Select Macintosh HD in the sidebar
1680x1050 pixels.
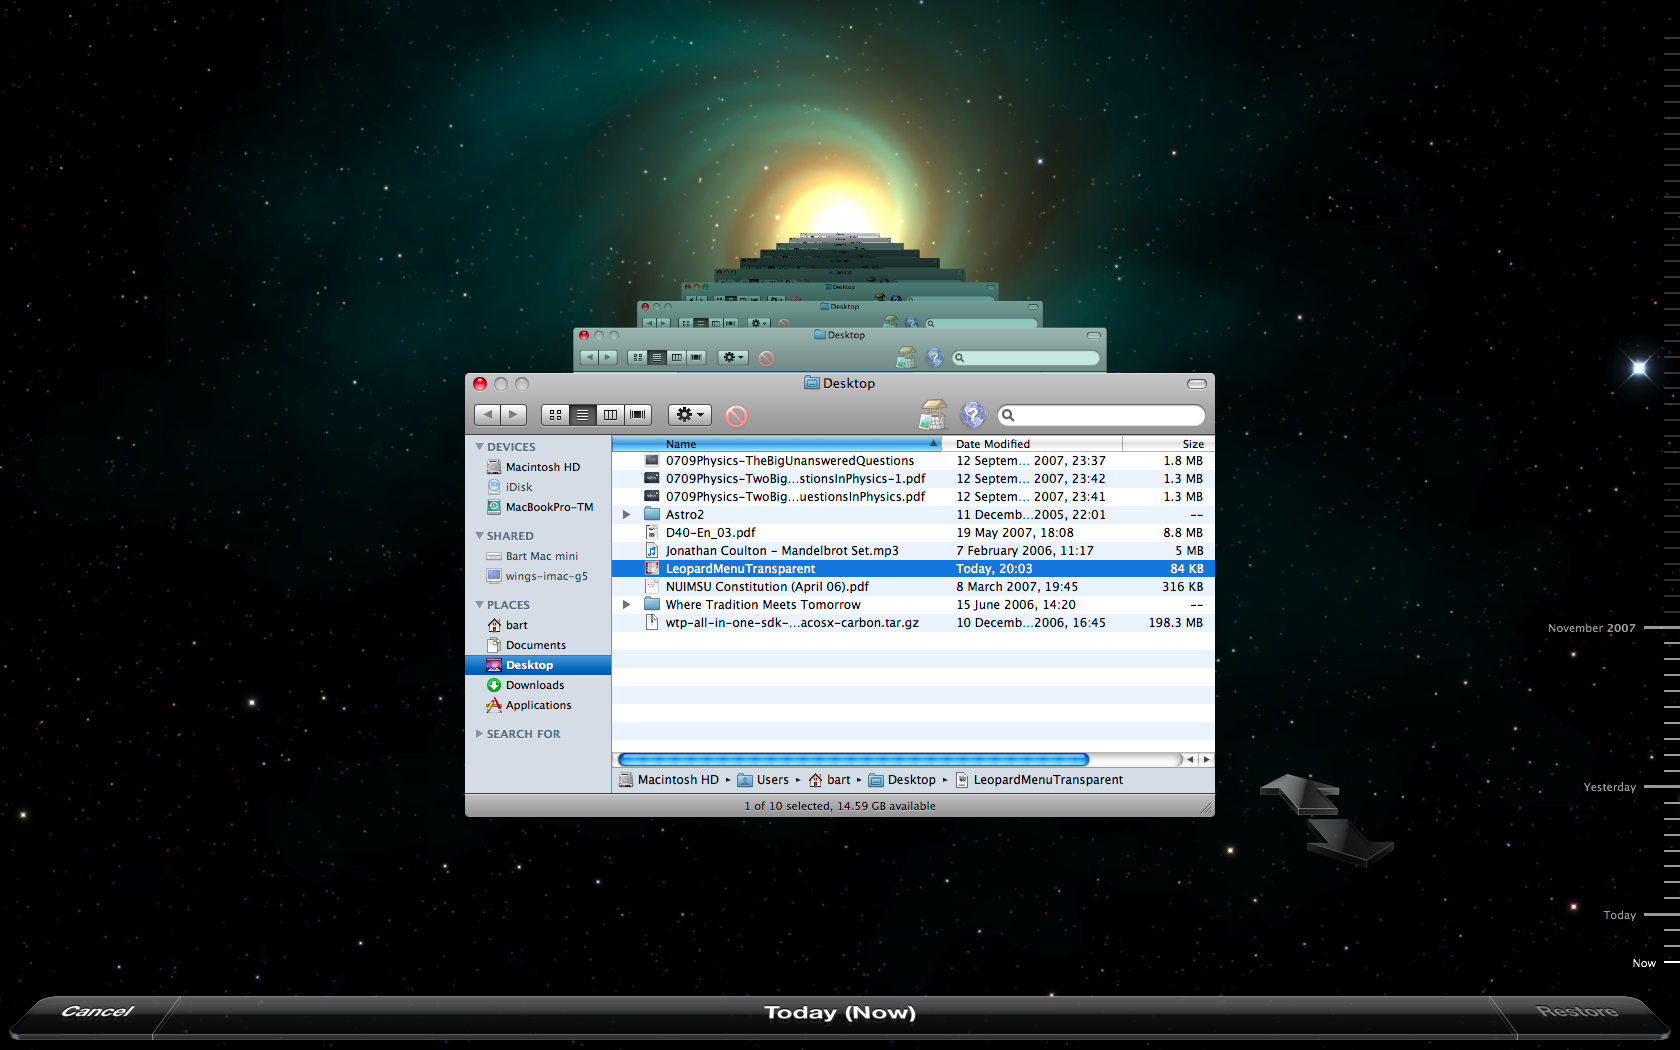point(538,467)
